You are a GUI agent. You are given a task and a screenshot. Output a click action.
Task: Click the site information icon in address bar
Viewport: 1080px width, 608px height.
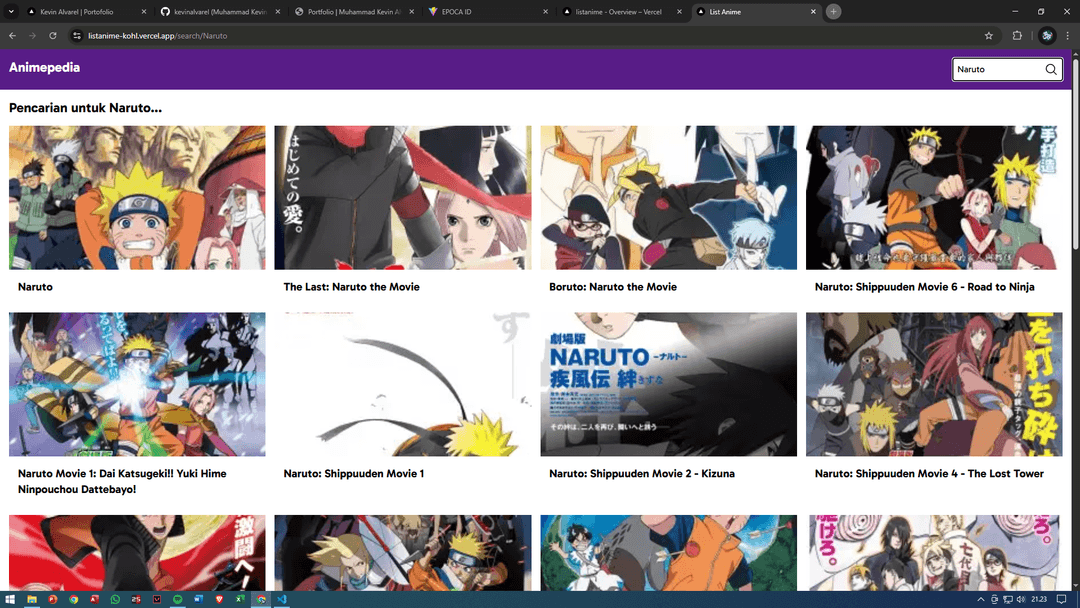tap(76, 35)
